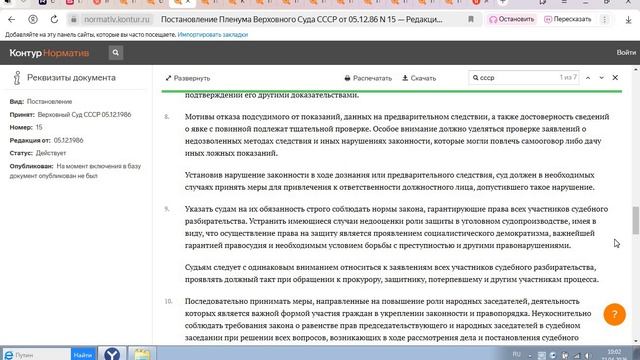
Task: Click paragraph starting Установив нарушение законности
Action: click(x=390, y=181)
